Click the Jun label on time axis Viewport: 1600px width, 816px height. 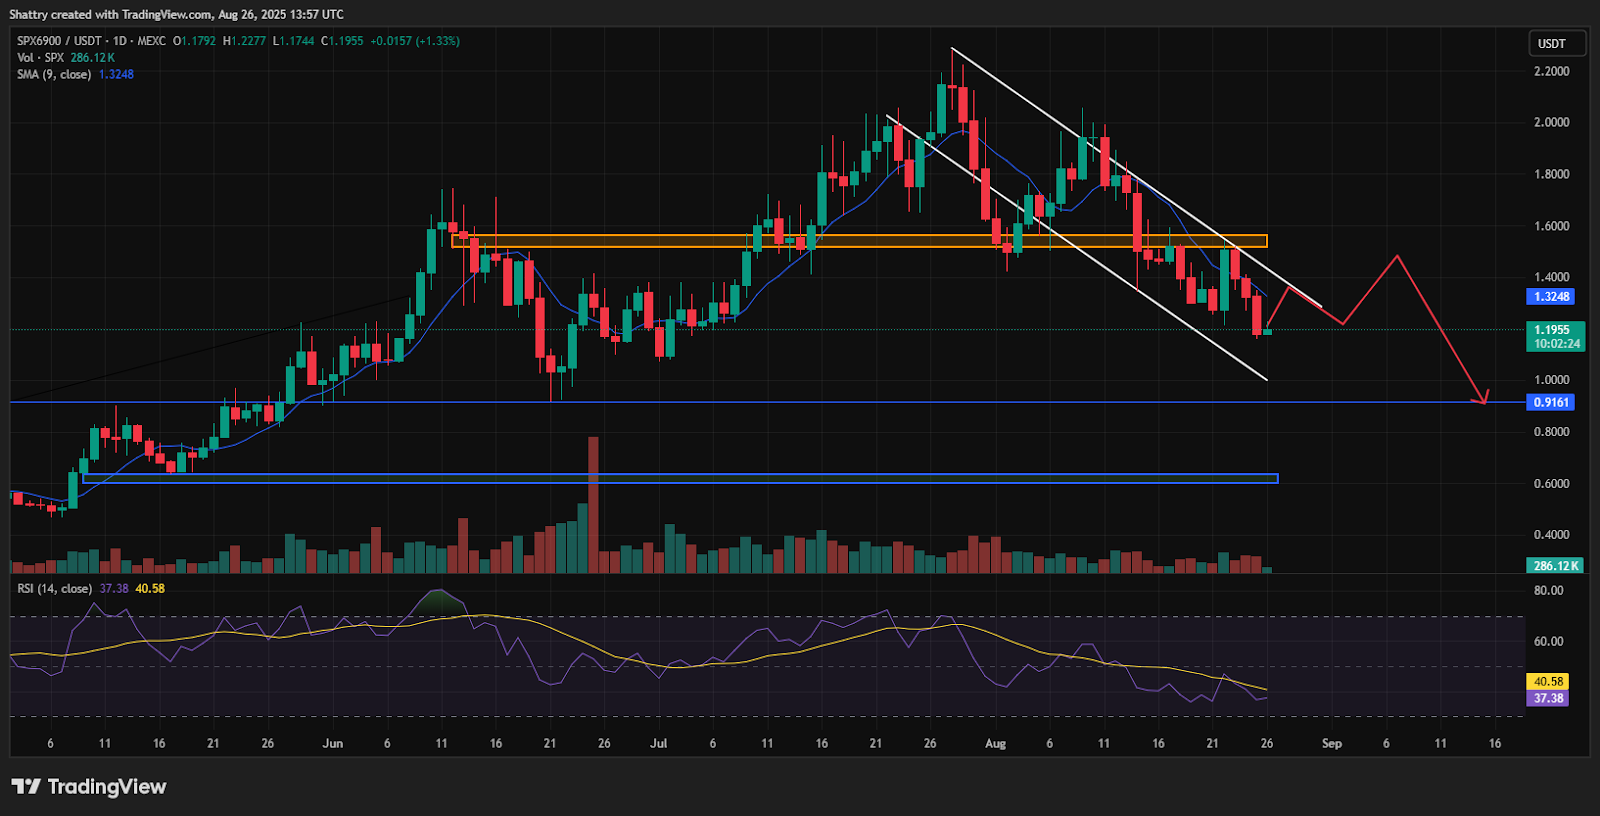point(333,744)
